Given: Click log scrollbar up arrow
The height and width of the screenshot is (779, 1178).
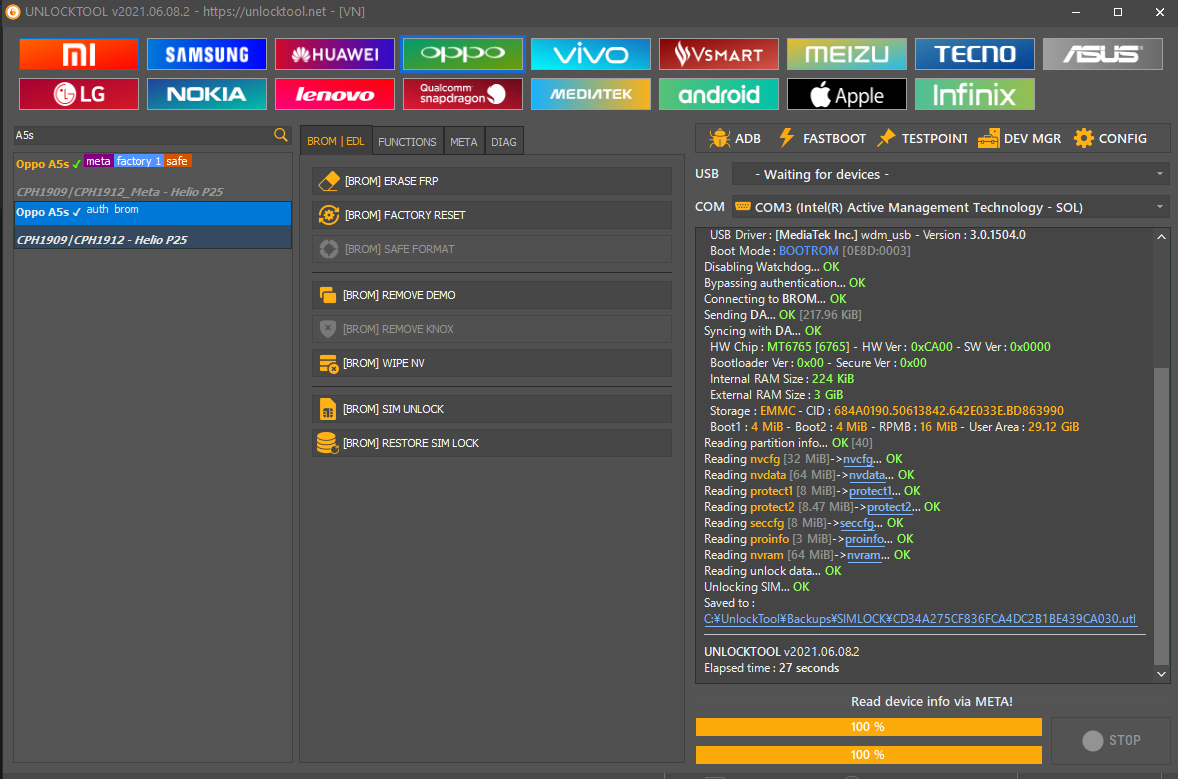Looking at the screenshot, I should click(1161, 237).
